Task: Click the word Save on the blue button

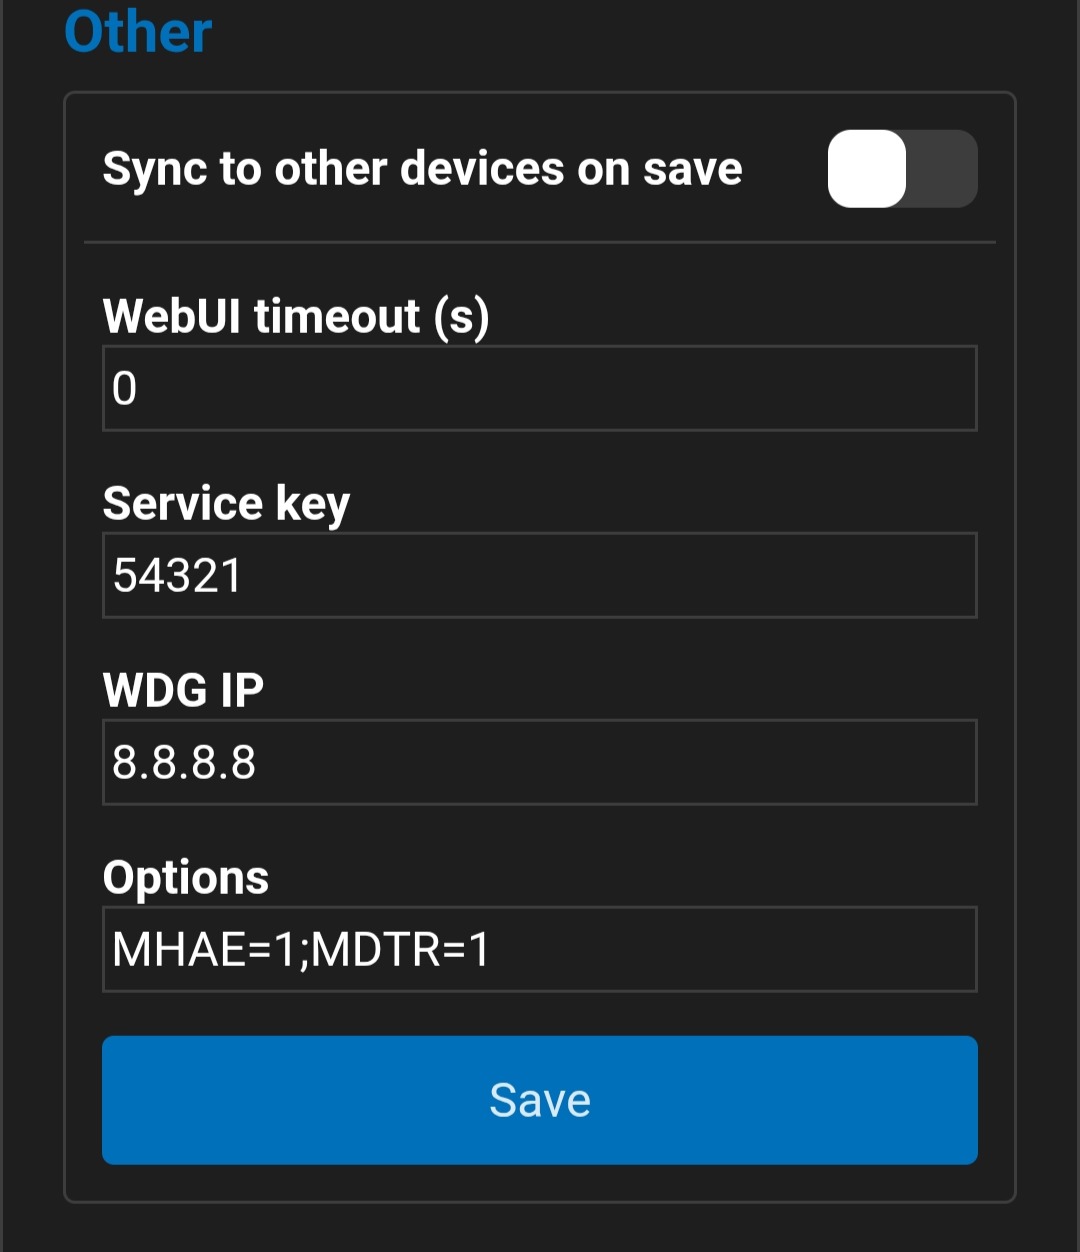Action: coord(540,1100)
